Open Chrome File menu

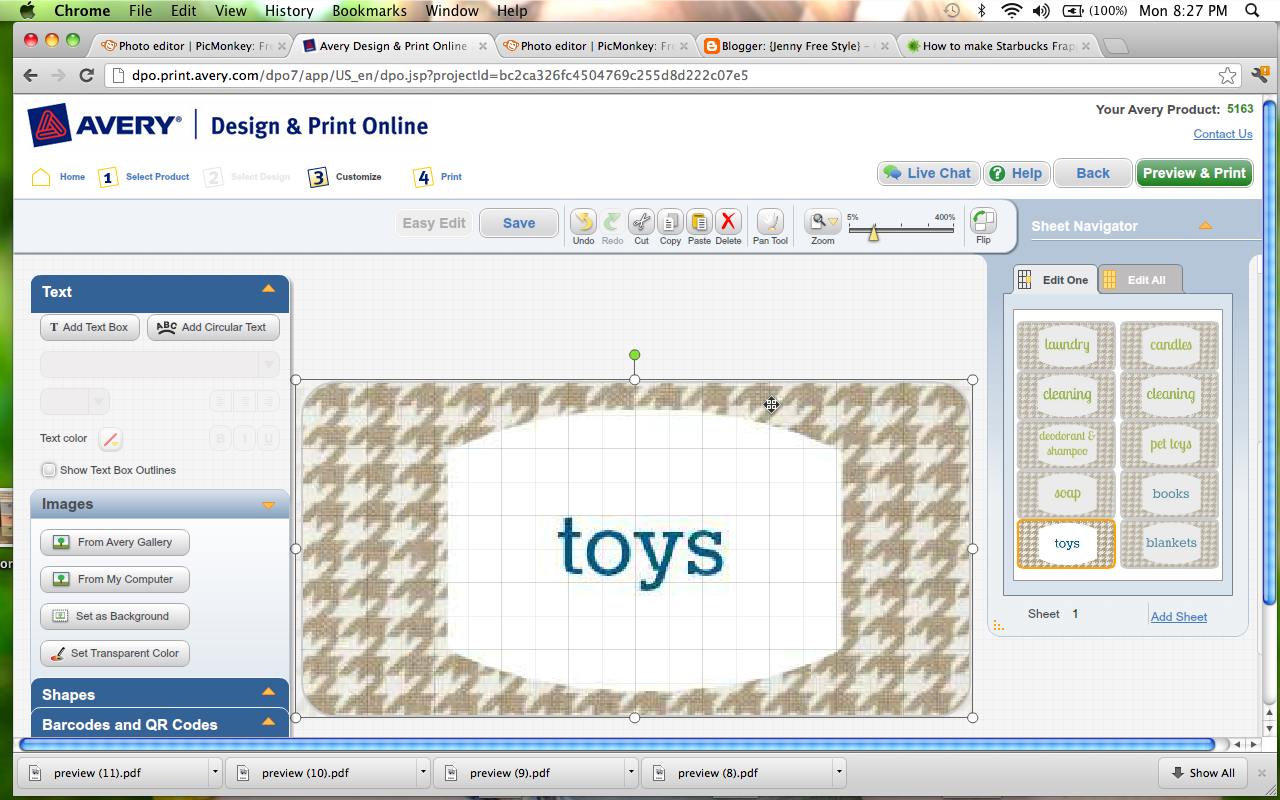click(140, 11)
